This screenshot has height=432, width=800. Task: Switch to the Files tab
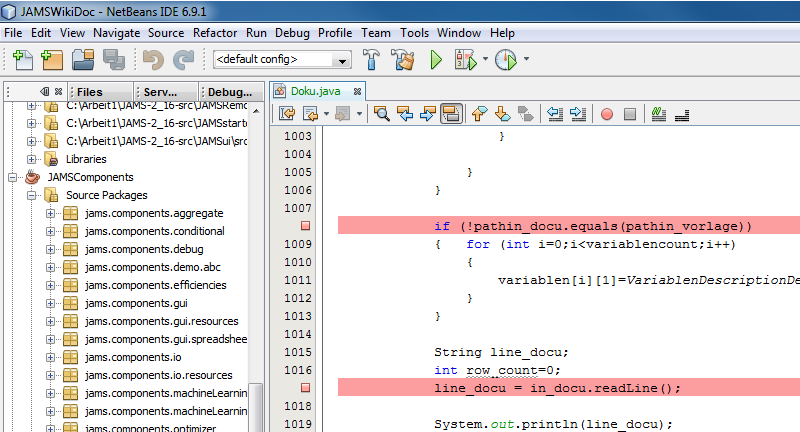click(x=89, y=91)
